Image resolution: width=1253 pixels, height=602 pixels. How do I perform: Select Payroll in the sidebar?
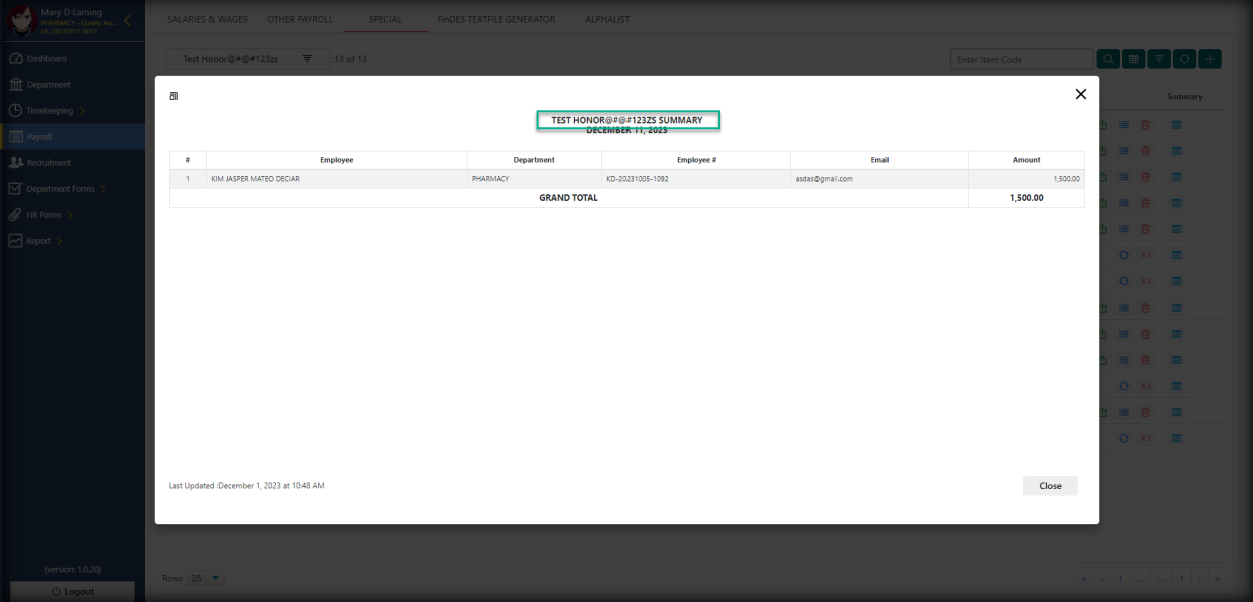[40, 137]
